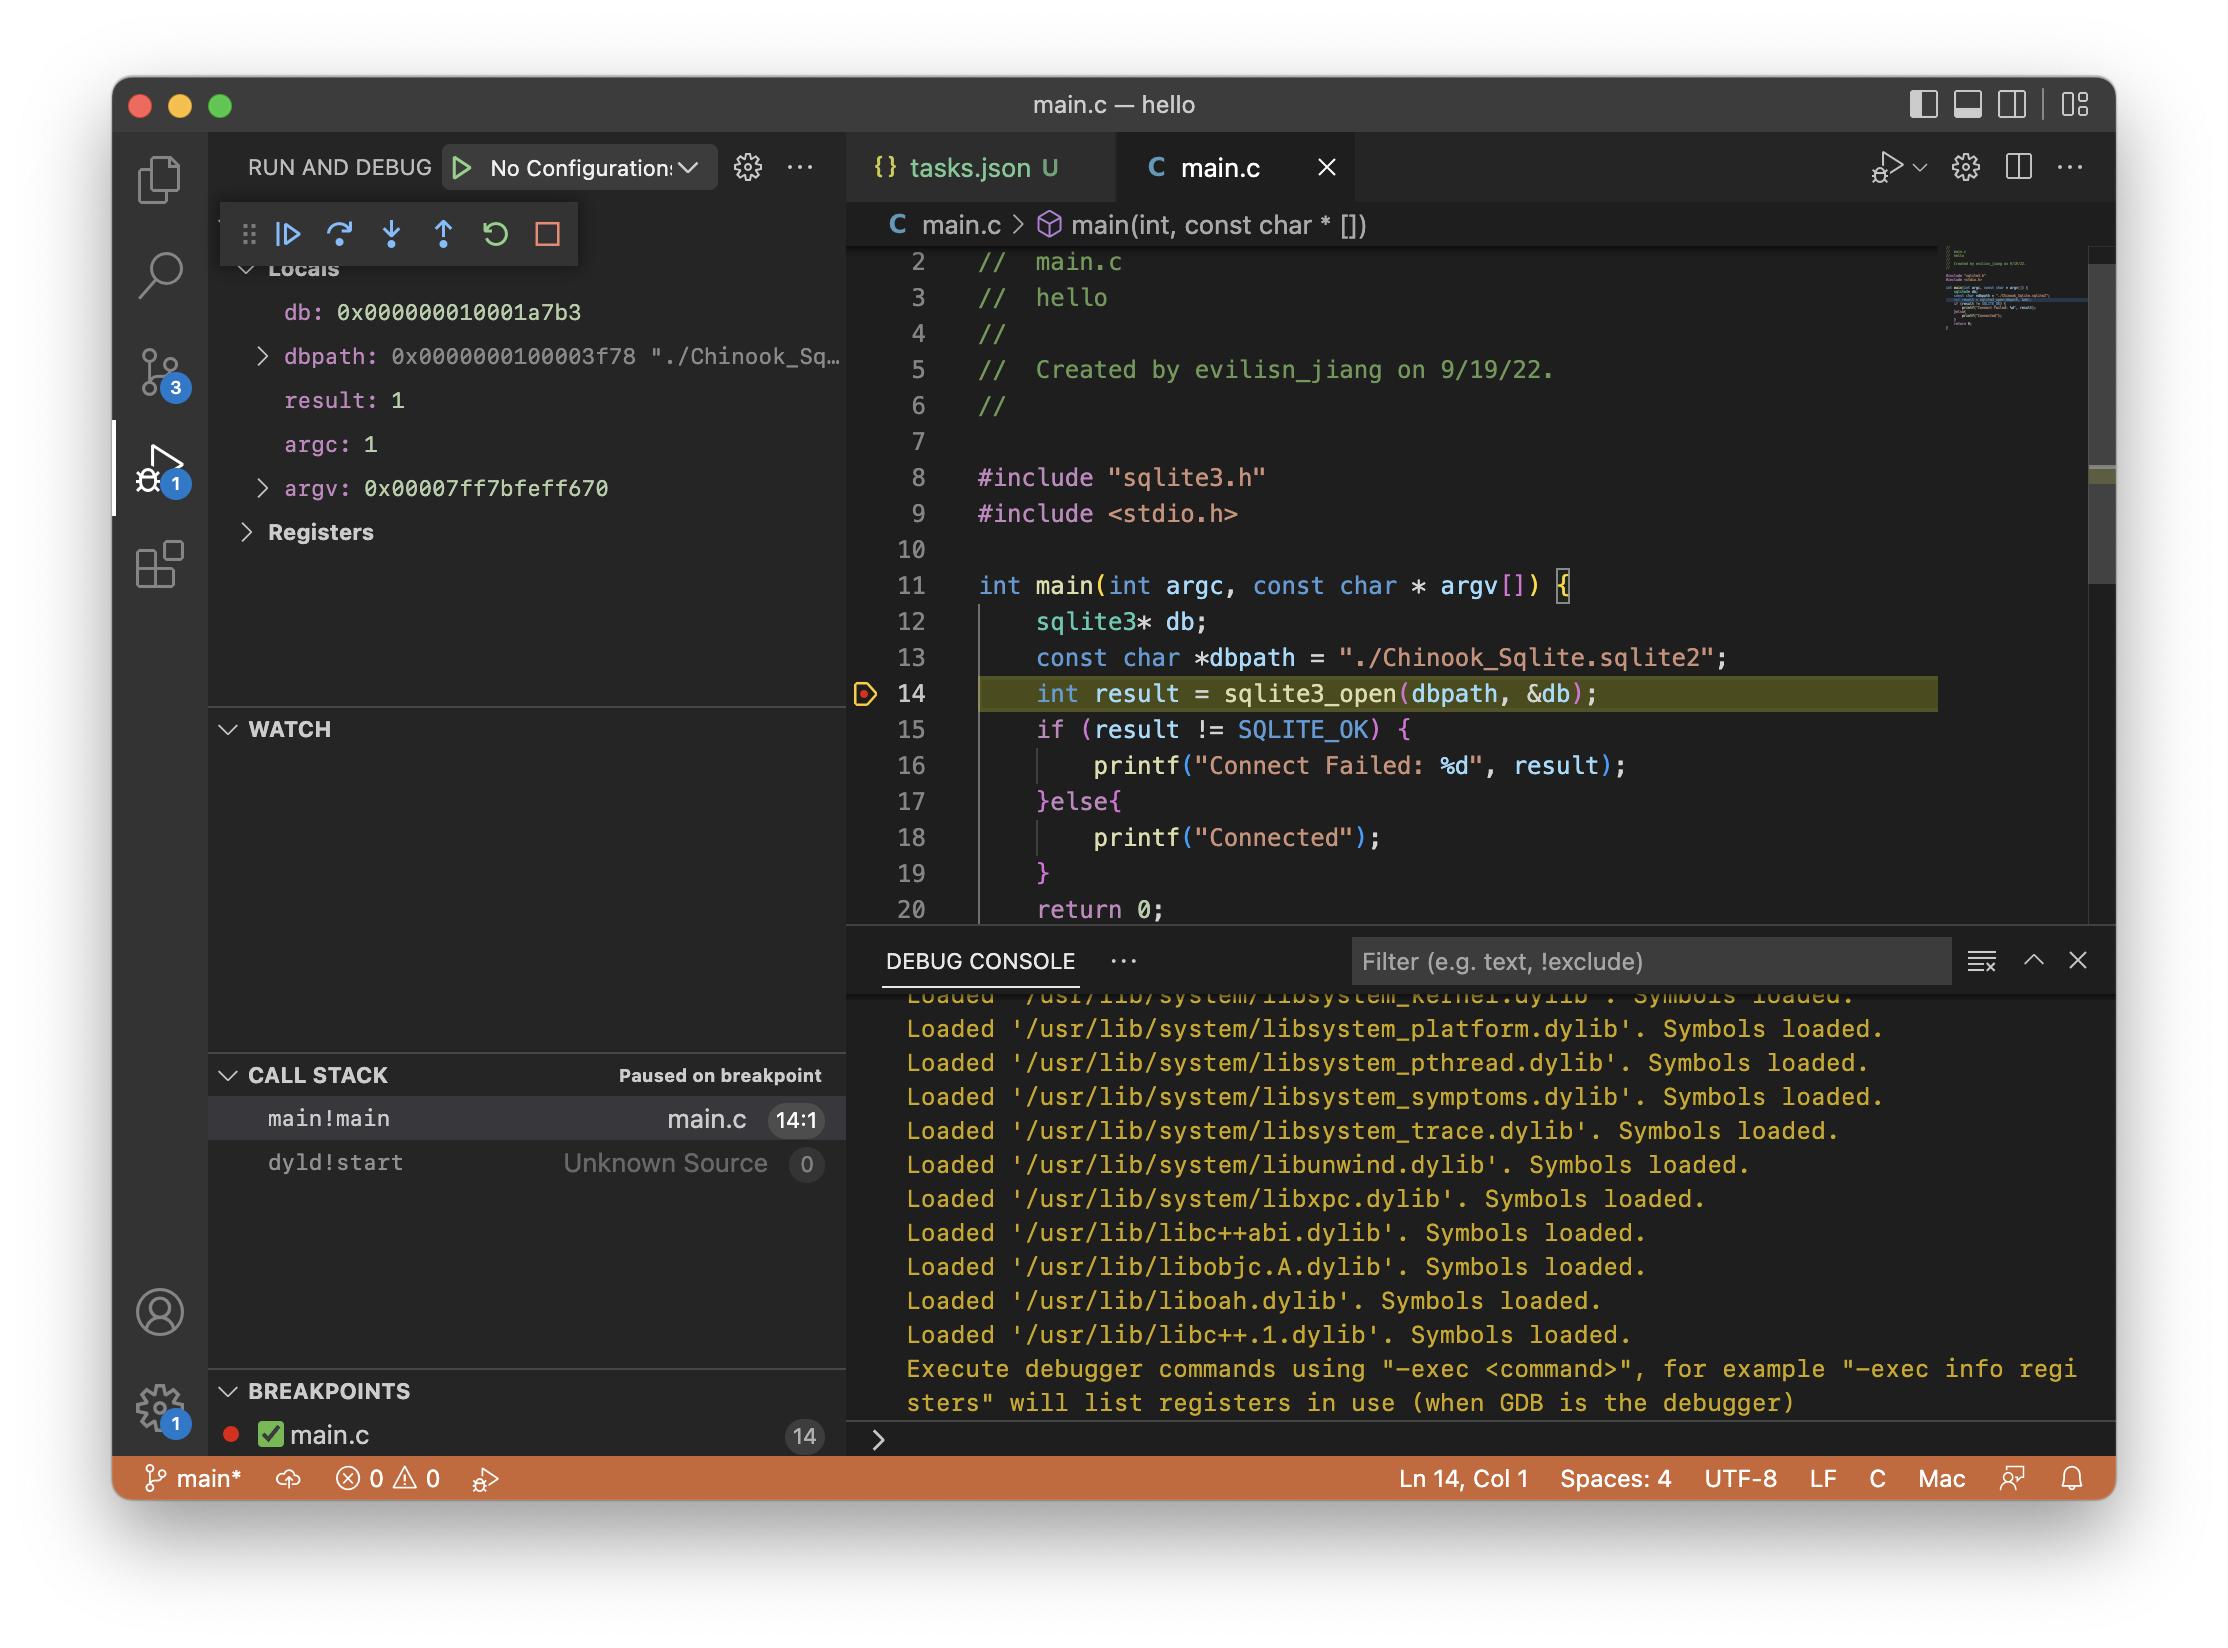Maximize the debug console panel
The image size is (2228, 1648).
pyautogui.click(x=2034, y=960)
